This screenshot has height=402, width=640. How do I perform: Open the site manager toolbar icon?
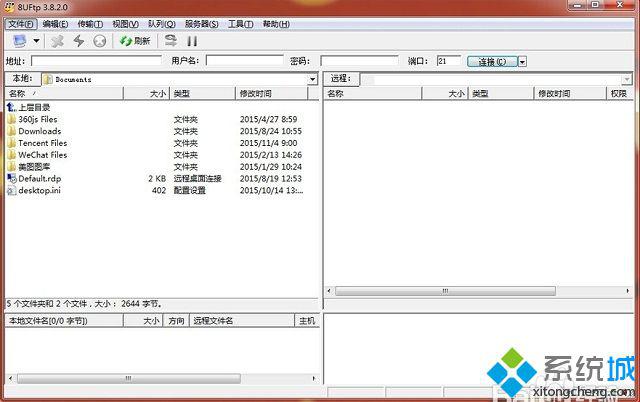pyautogui.click(x=19, y=41)
